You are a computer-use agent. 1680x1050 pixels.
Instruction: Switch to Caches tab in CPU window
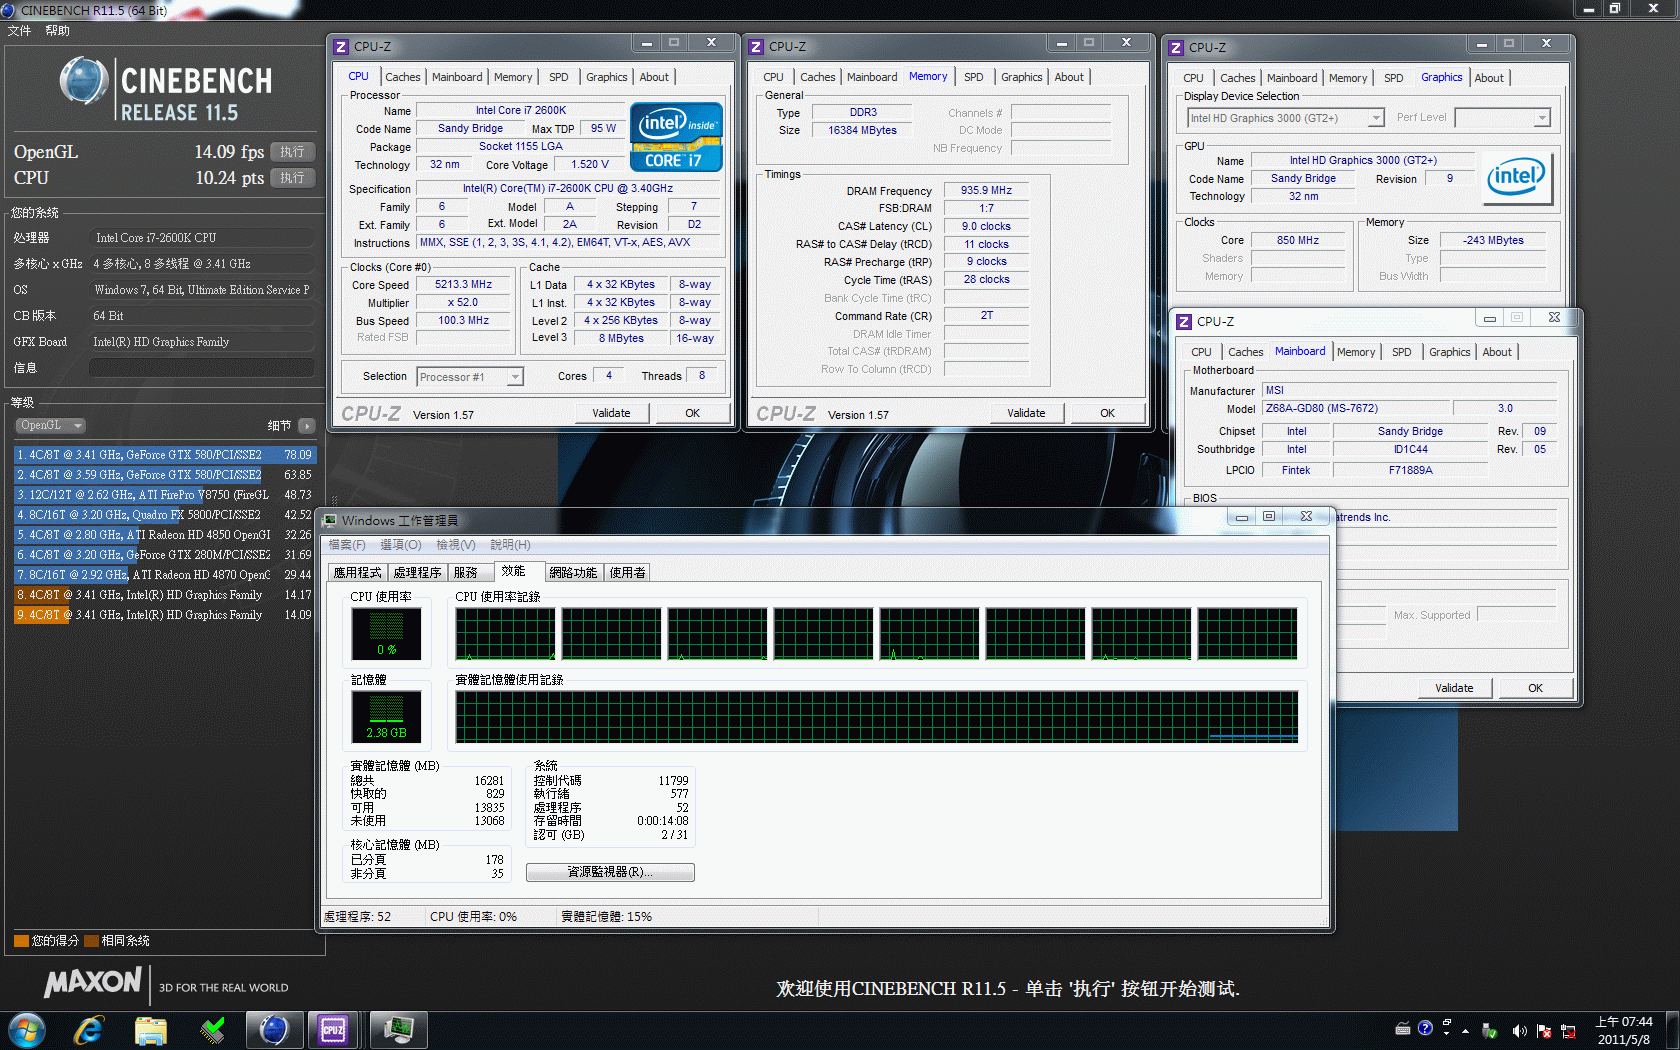tap(403, 77)
